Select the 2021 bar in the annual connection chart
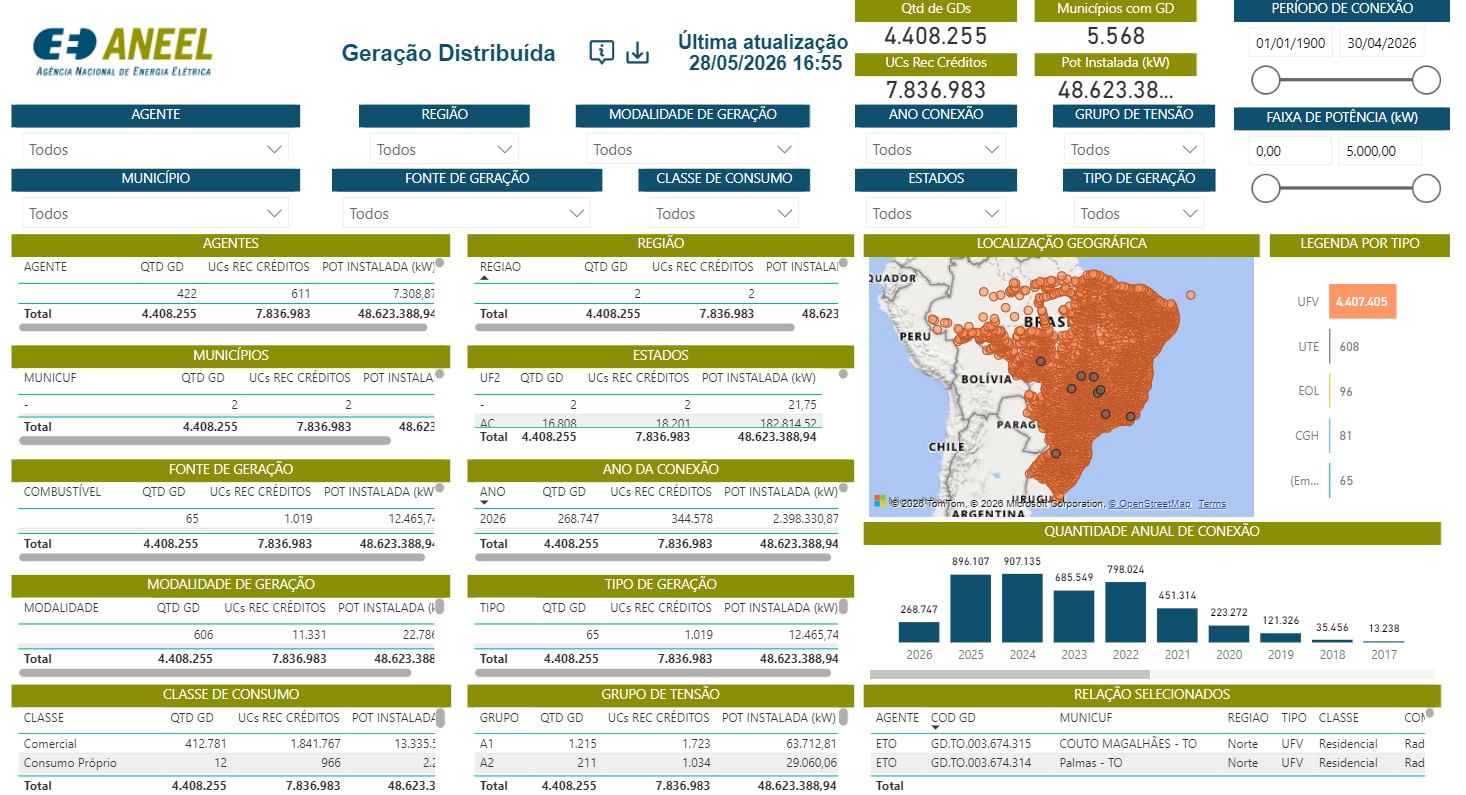This screenshot has width=1466, height=795. point(1177,625)
